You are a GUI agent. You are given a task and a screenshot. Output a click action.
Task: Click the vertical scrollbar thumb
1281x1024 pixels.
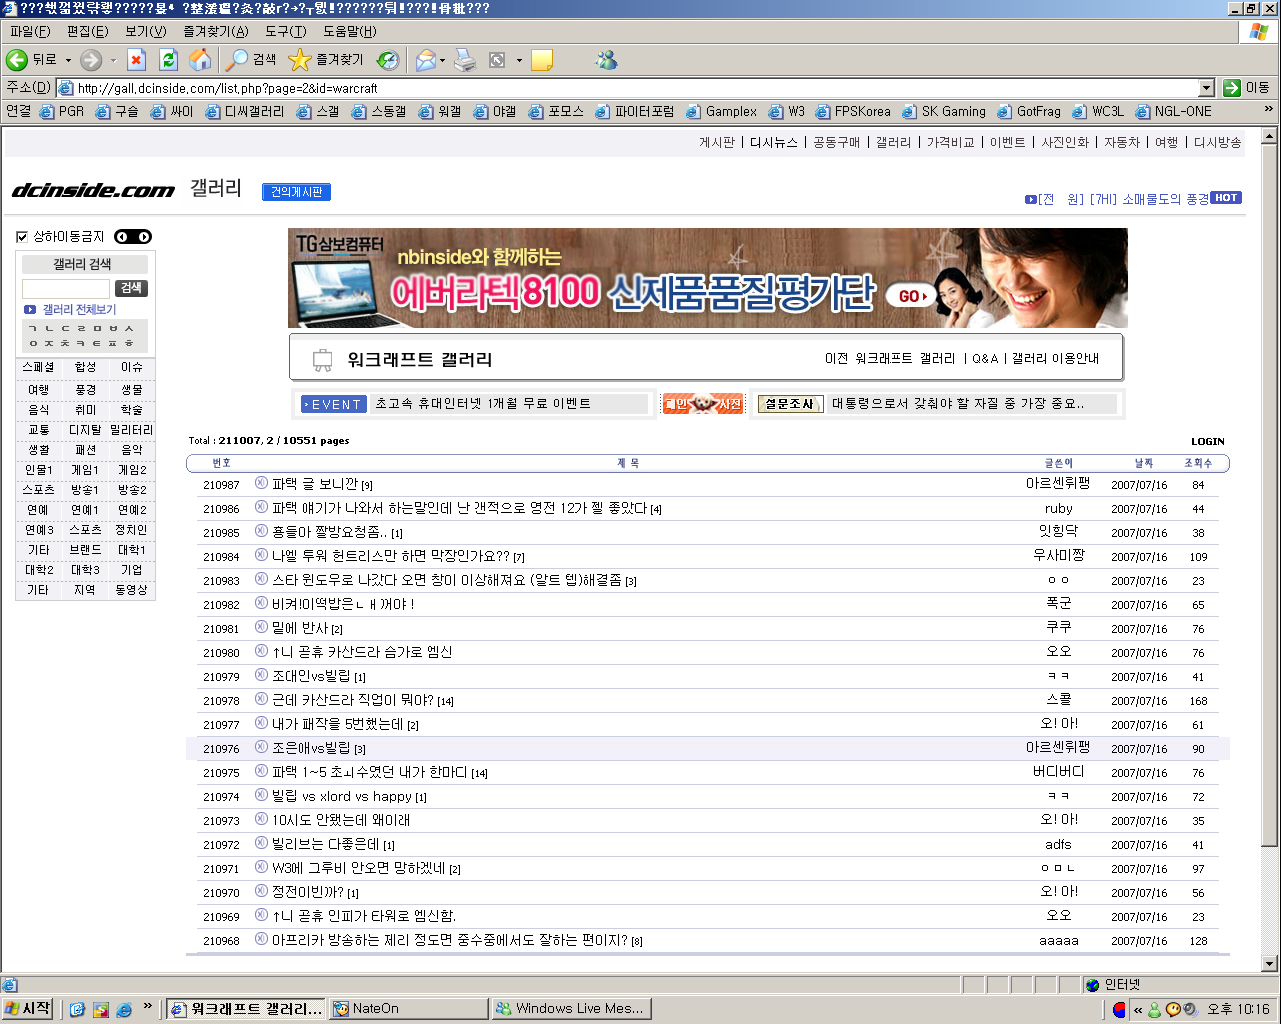click(x=1269, y=496)
